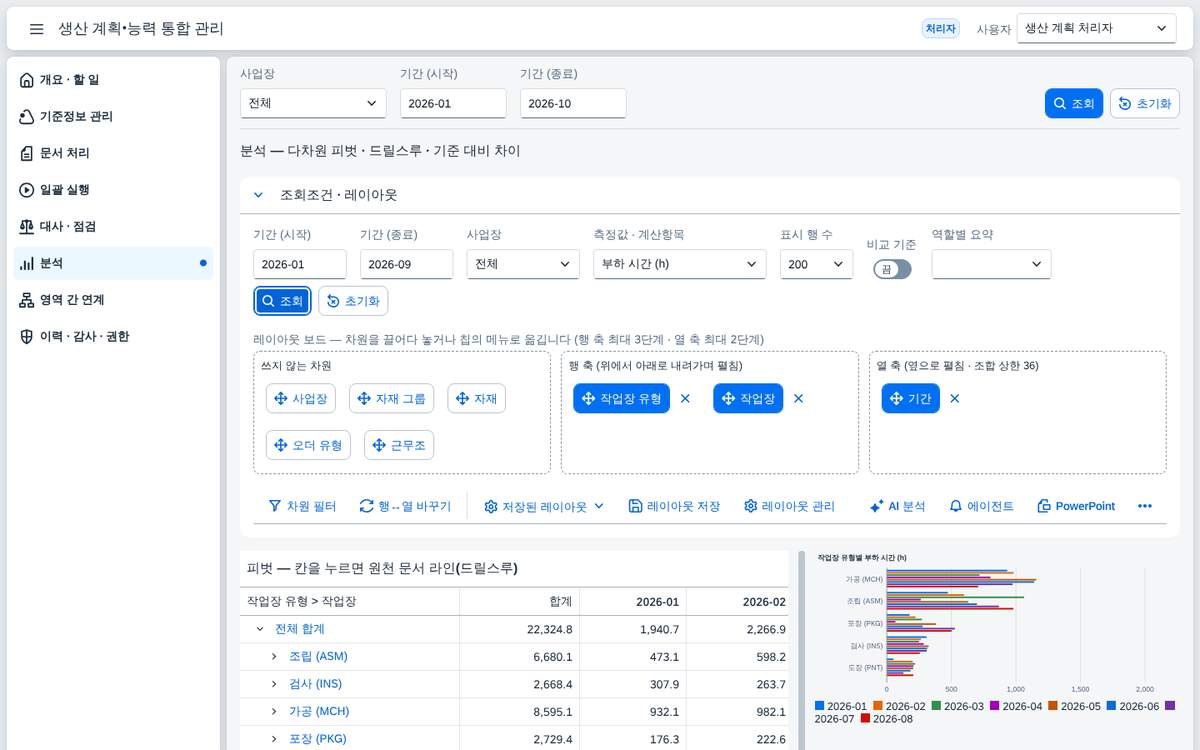
Task: Click 2026-01 blue legend swatch
Action: pos(820,706)
